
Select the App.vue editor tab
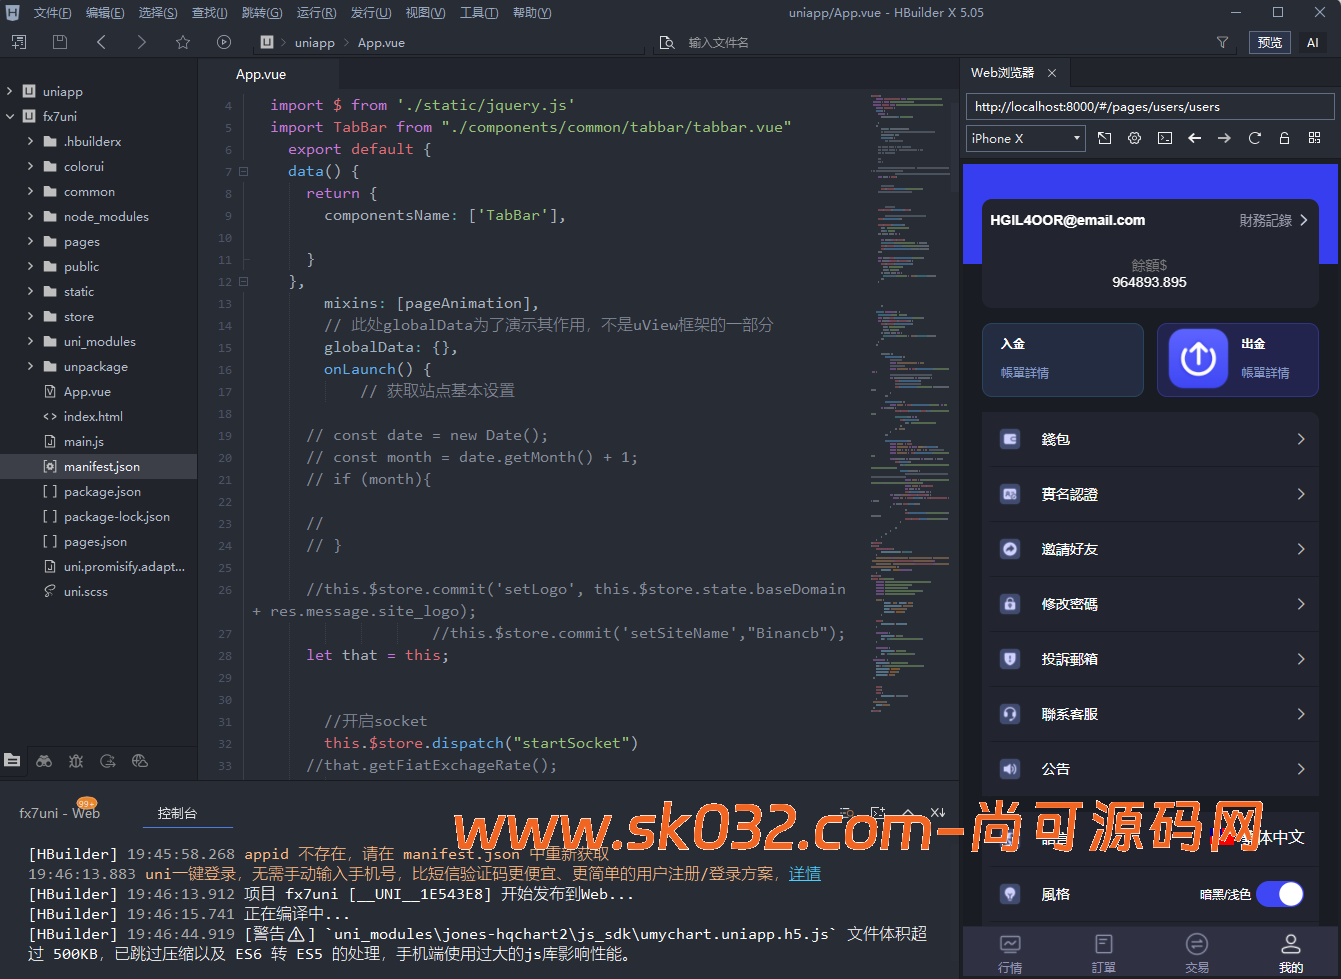pos(261,74)
